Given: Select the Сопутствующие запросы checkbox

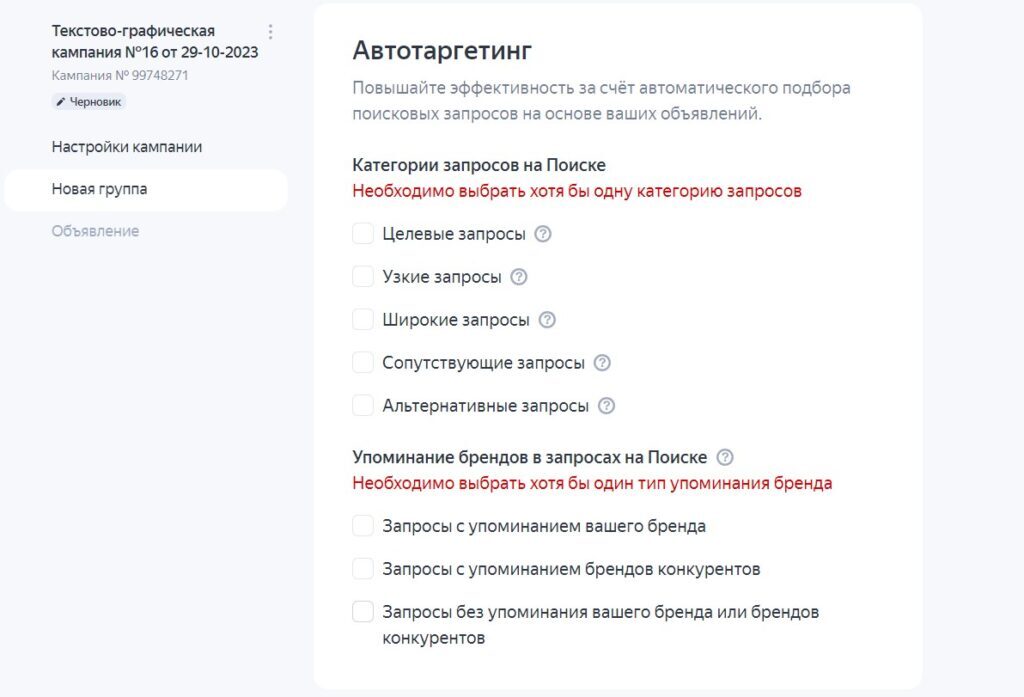Looking at the screenshot, I should pyautogui.click(x=363, y=363).
